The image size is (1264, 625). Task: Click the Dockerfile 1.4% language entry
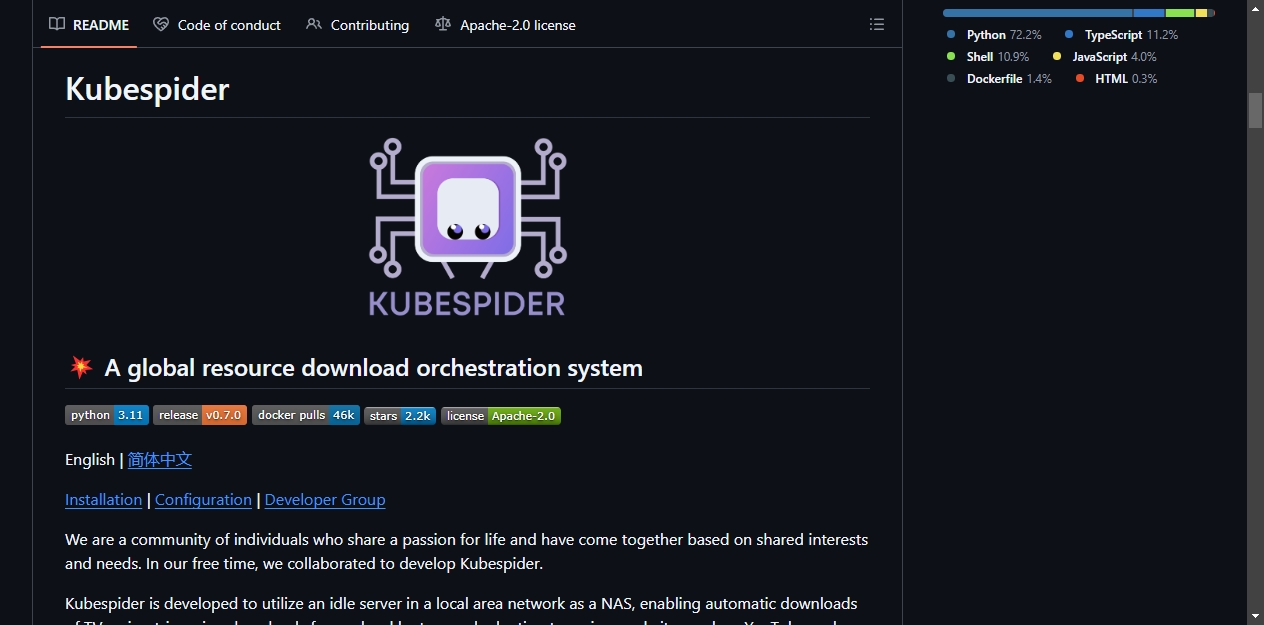coord(1000,78)
